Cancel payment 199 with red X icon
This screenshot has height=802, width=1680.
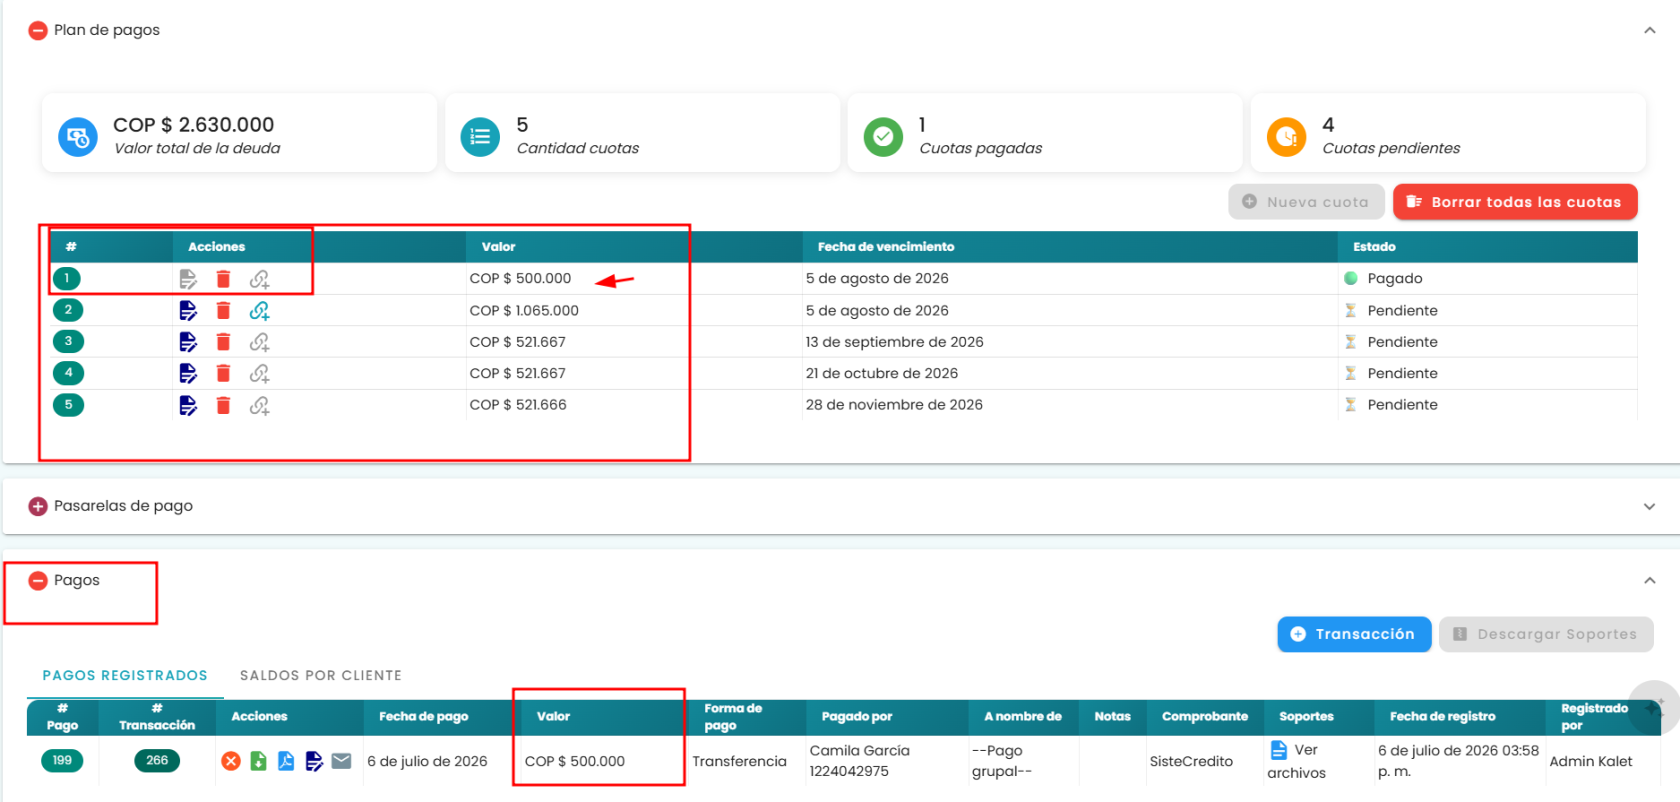pyautogui.click(x=231, y=761)
